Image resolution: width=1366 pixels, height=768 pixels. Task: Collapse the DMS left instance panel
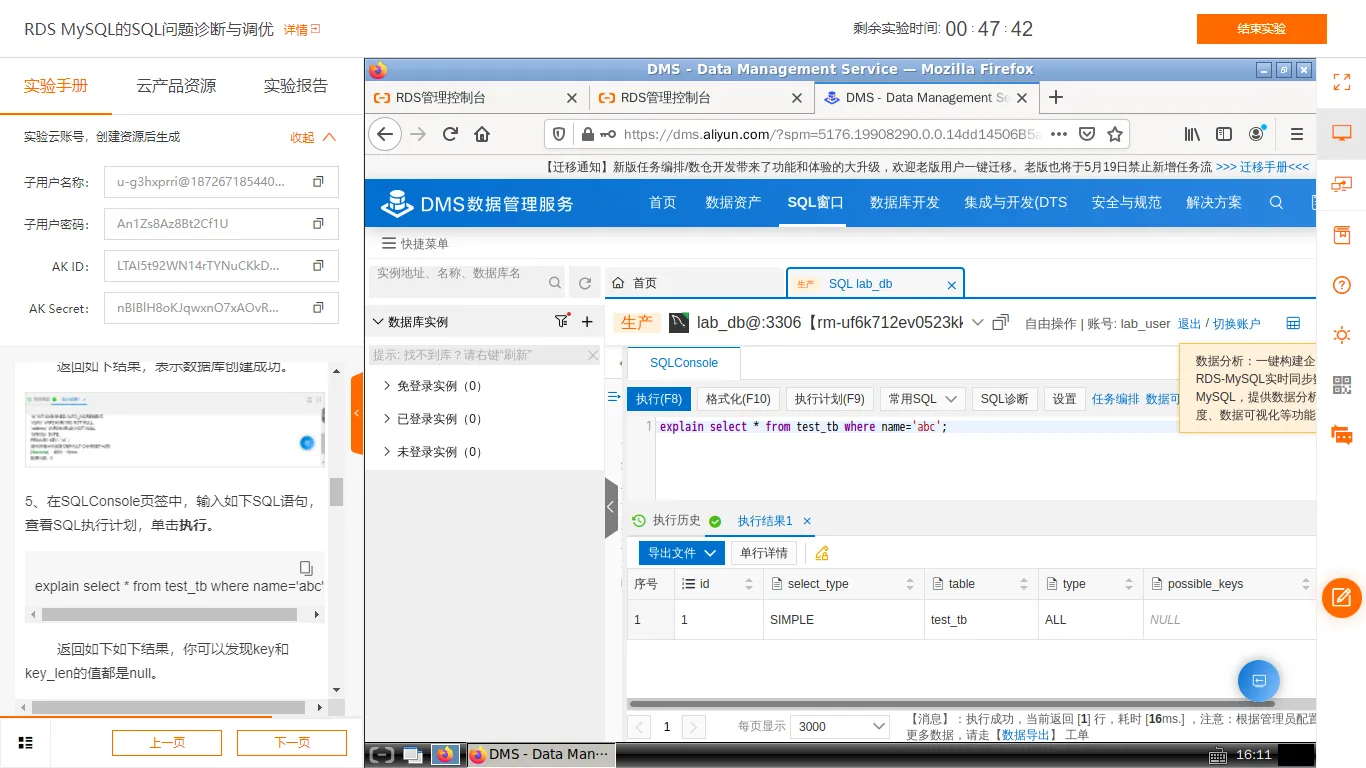click(x=612, y=508)
